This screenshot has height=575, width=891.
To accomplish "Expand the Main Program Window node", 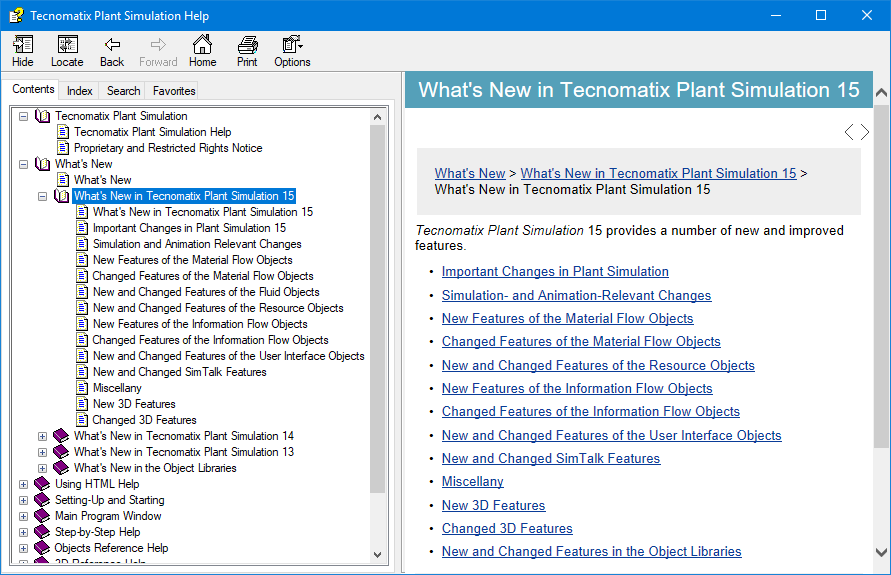I will (23, 516).
